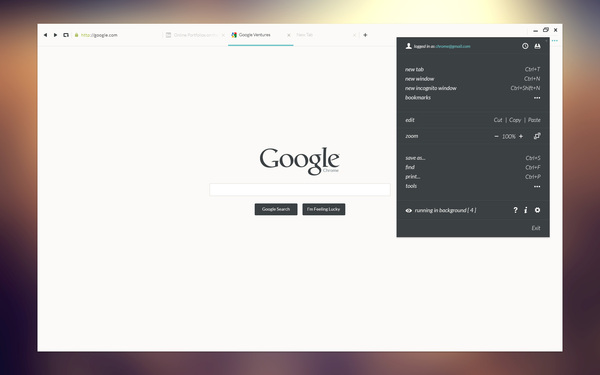Screen dimensions: 600x375
Task: Decrease zoom with the minus button
Action: click(x=496, y=136)
